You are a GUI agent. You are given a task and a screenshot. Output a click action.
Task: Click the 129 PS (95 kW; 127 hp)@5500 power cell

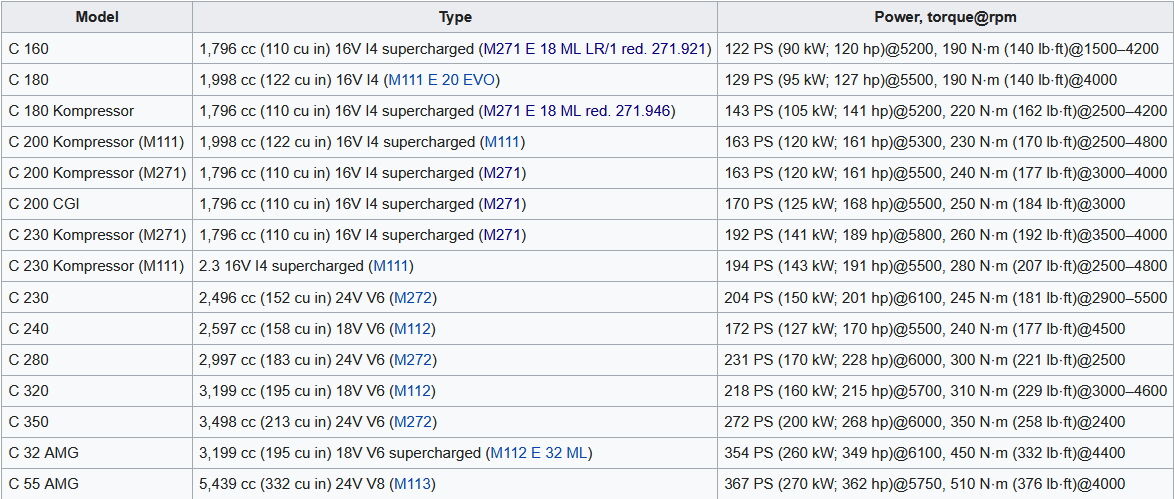point(946,79)
